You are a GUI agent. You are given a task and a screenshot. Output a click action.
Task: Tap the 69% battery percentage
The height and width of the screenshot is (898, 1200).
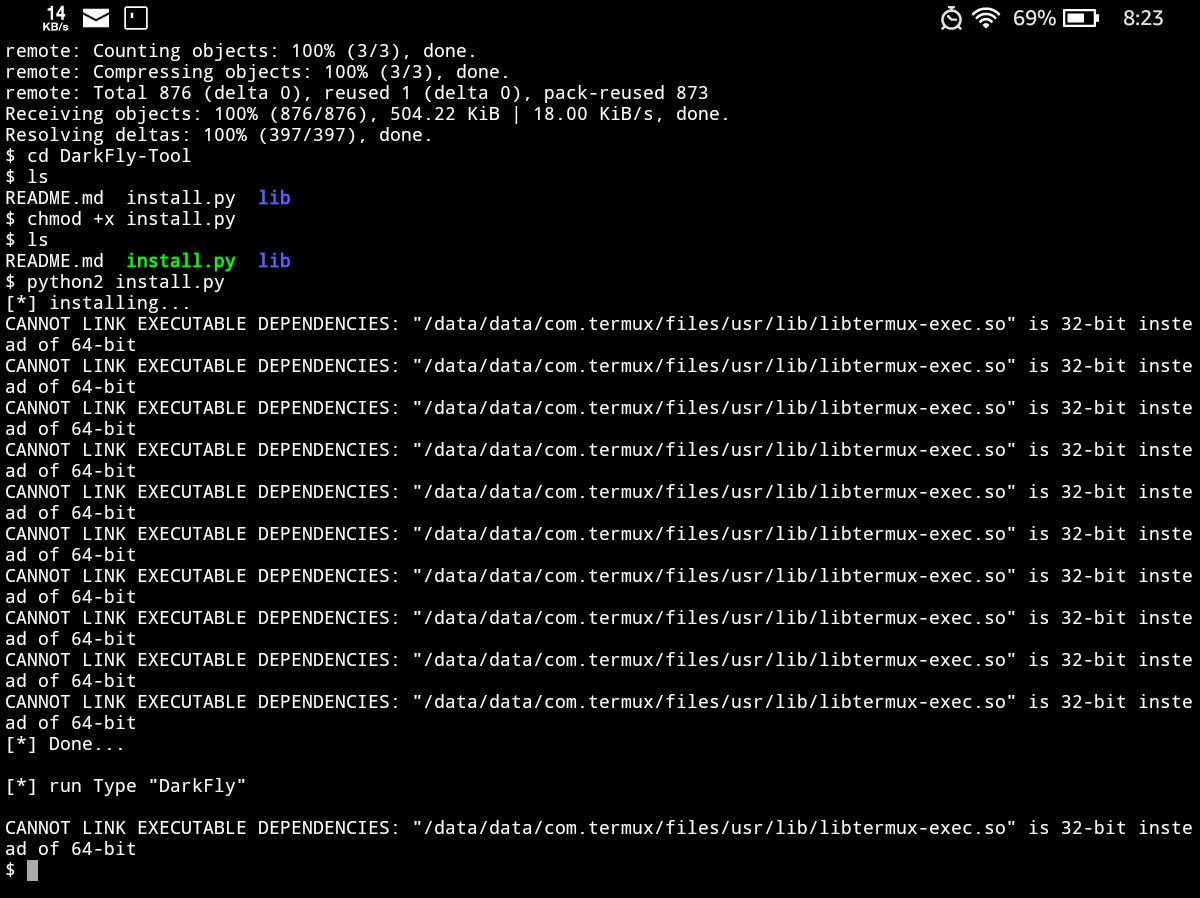[x=1034, y=18]
